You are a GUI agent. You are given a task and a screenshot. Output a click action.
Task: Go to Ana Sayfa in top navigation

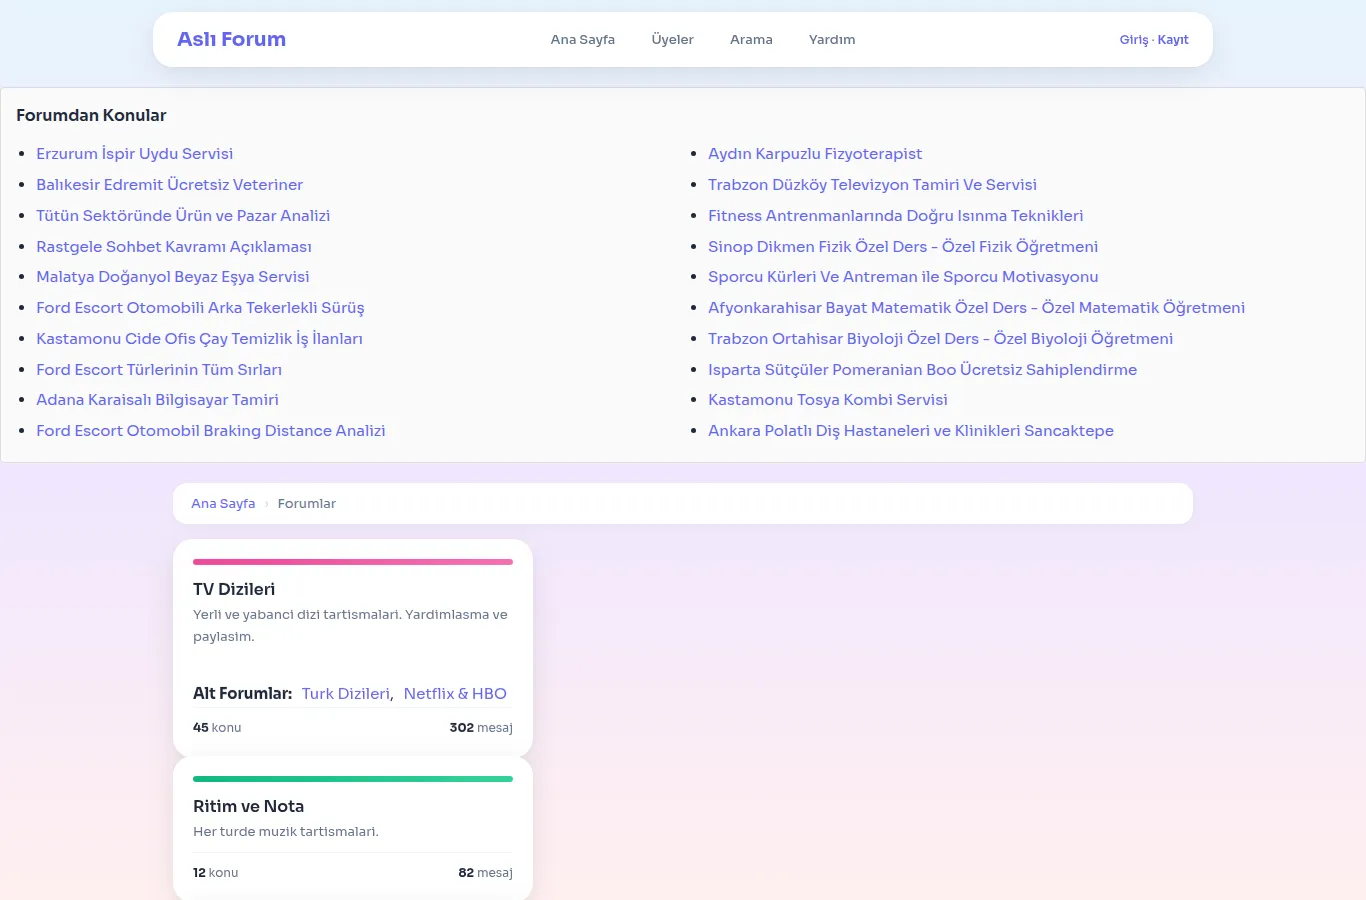coord(582,40)
